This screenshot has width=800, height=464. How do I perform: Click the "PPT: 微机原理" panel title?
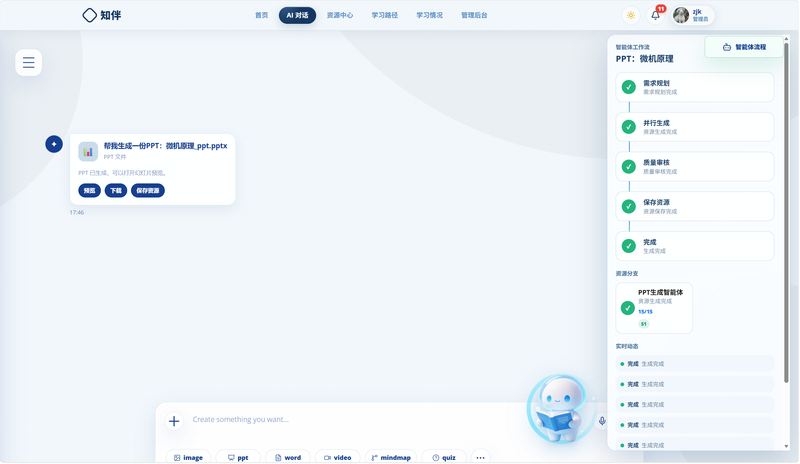click(x=644, y=59)
